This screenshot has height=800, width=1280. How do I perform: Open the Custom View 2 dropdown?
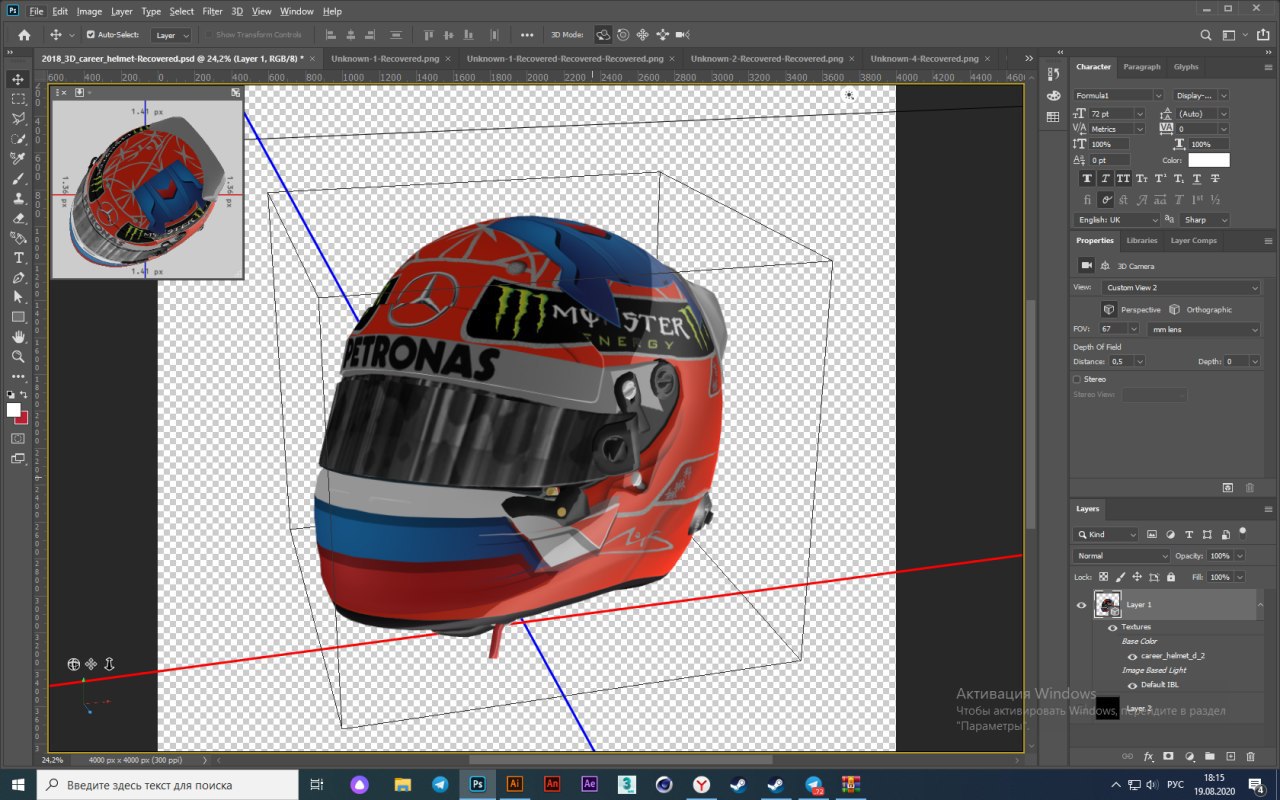pyautogui.click(x=1182, y=287)
